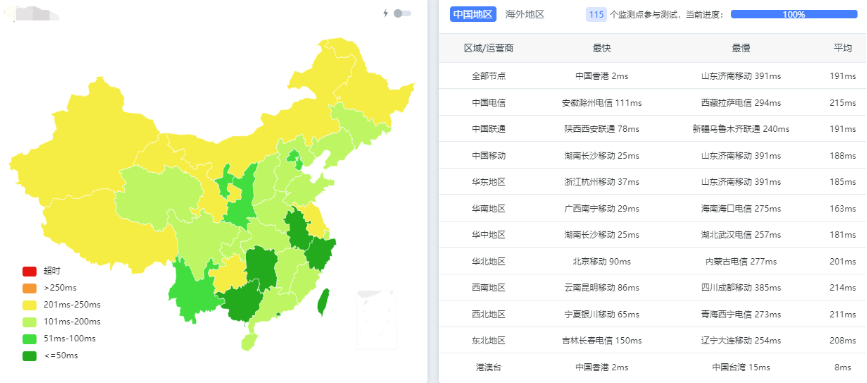The width and height of the screenshot is (867, 383).
Task: Click the 港澳台 row label
Action: click(489, 368)
